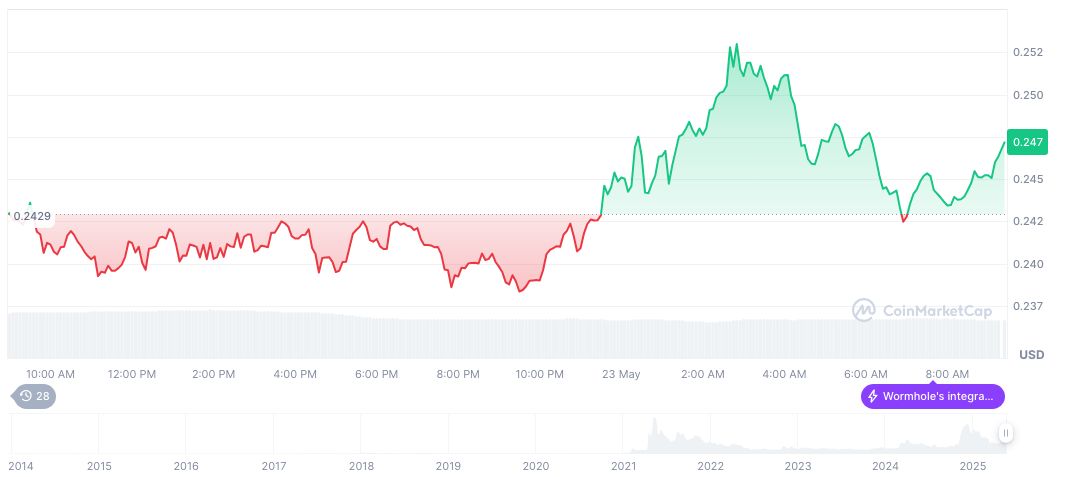The width and height of the screenshot is (1072, 477).
Task: Click the 0.252 price axis label
Action: [1027, 52]
